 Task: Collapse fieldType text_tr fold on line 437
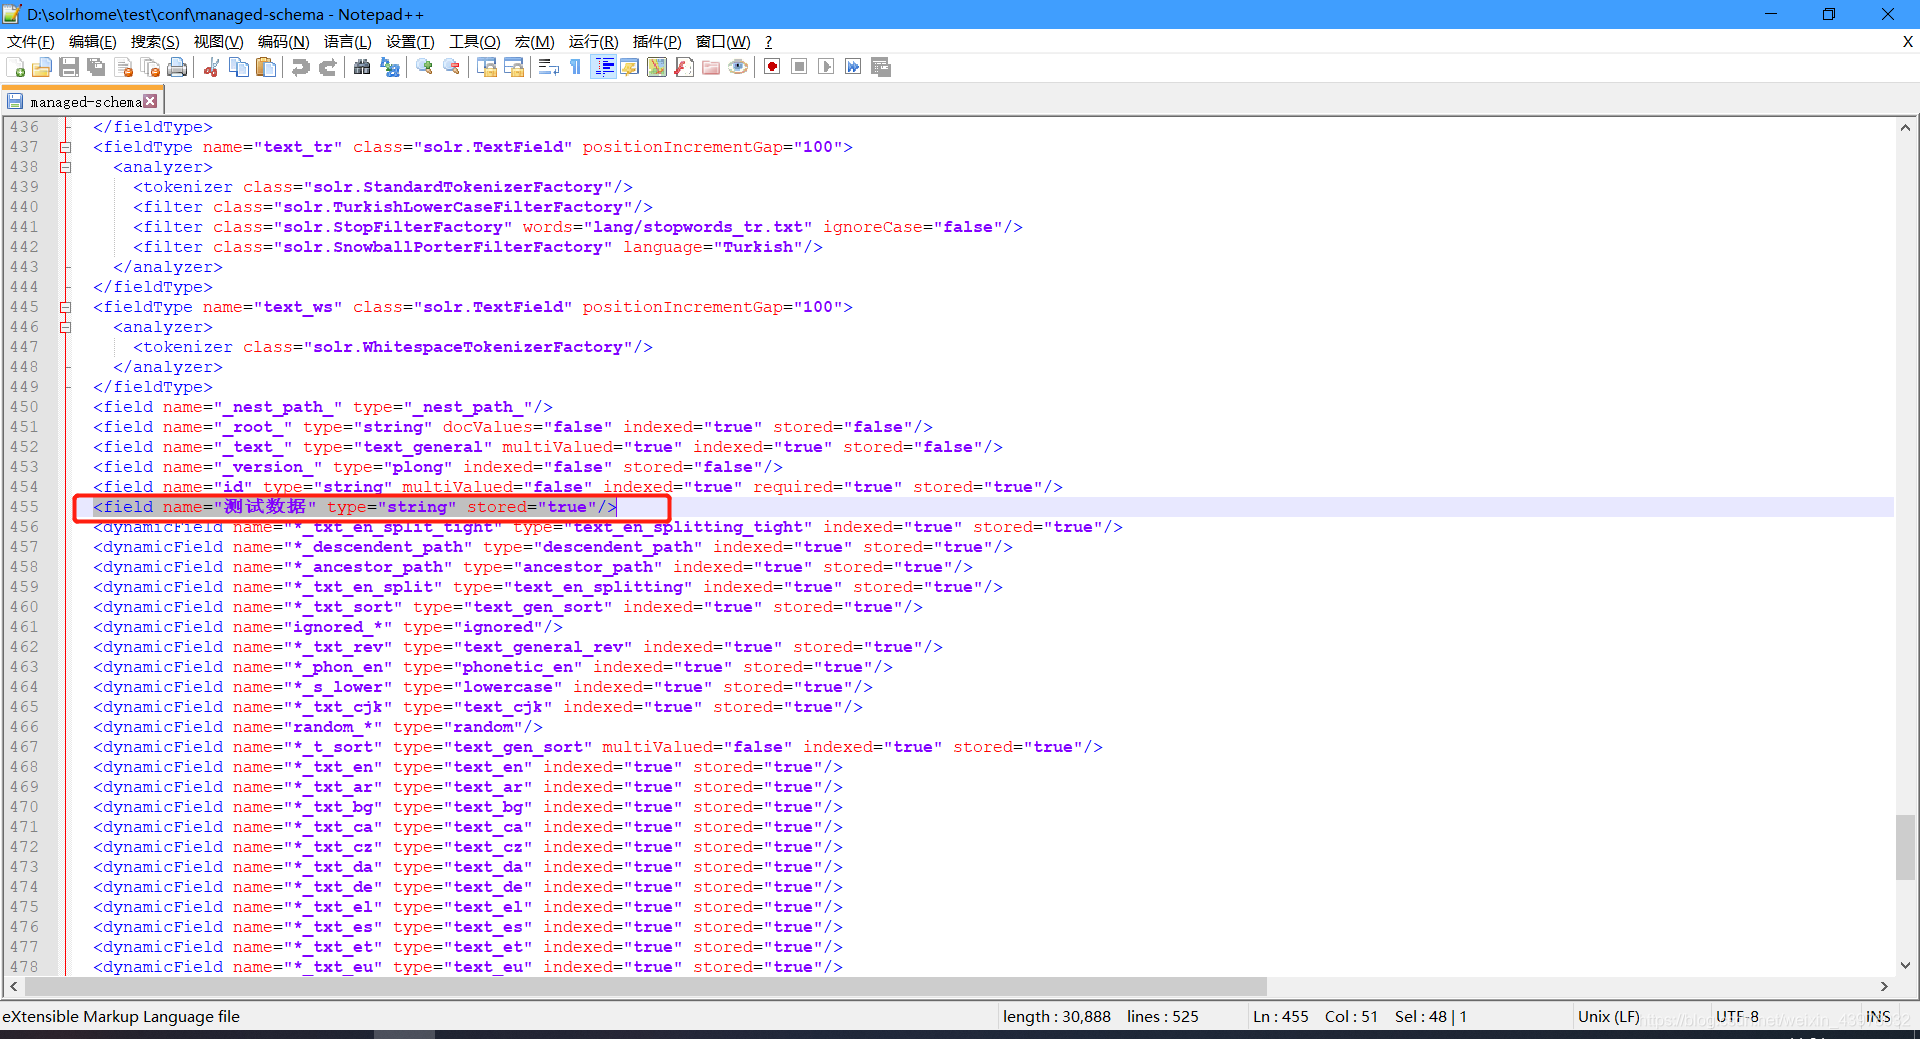[x=65, y=147]
